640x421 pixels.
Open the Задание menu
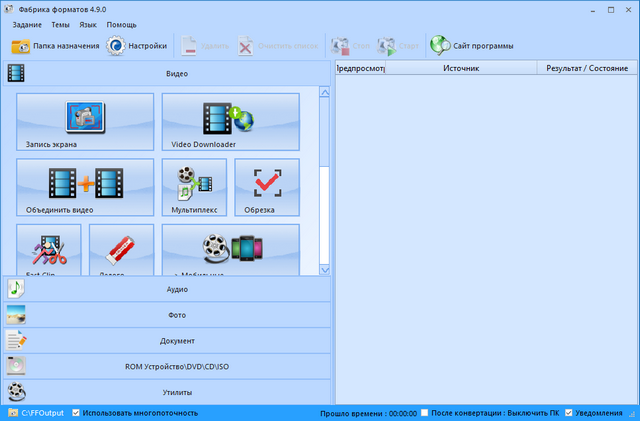(29, 23)
